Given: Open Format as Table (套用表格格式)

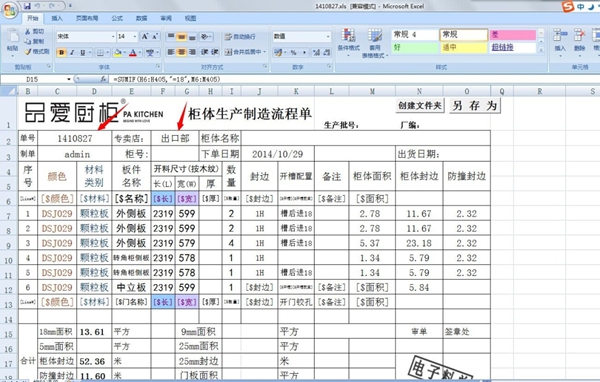Looking at the screenshot, I should pos(375,42).
